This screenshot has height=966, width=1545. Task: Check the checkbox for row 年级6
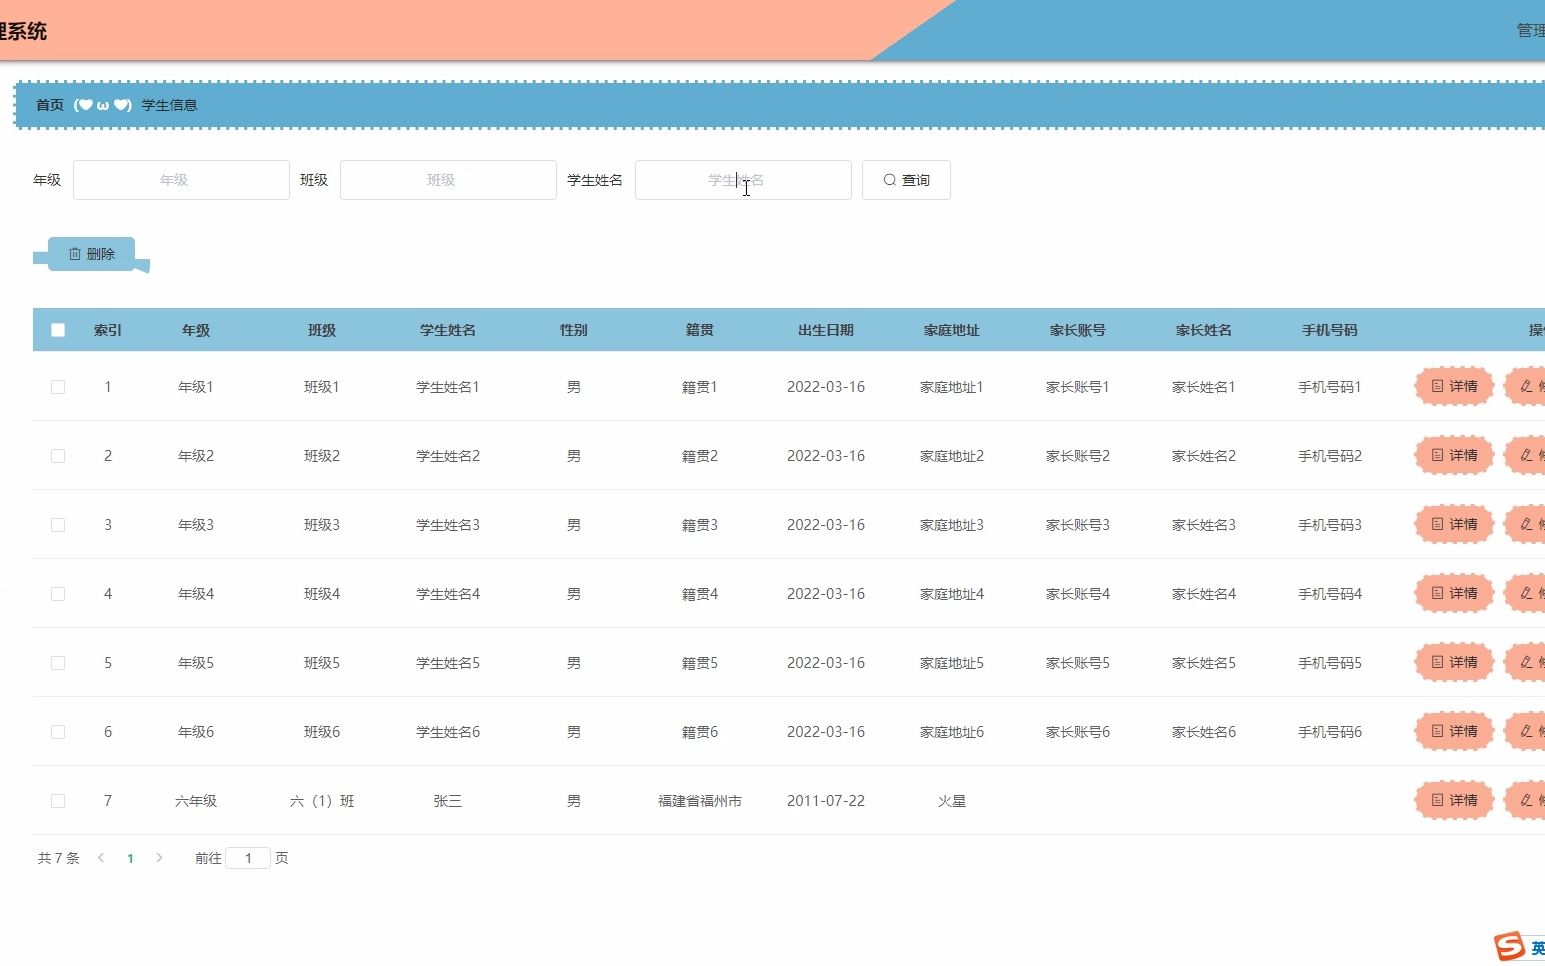point(58,732)
